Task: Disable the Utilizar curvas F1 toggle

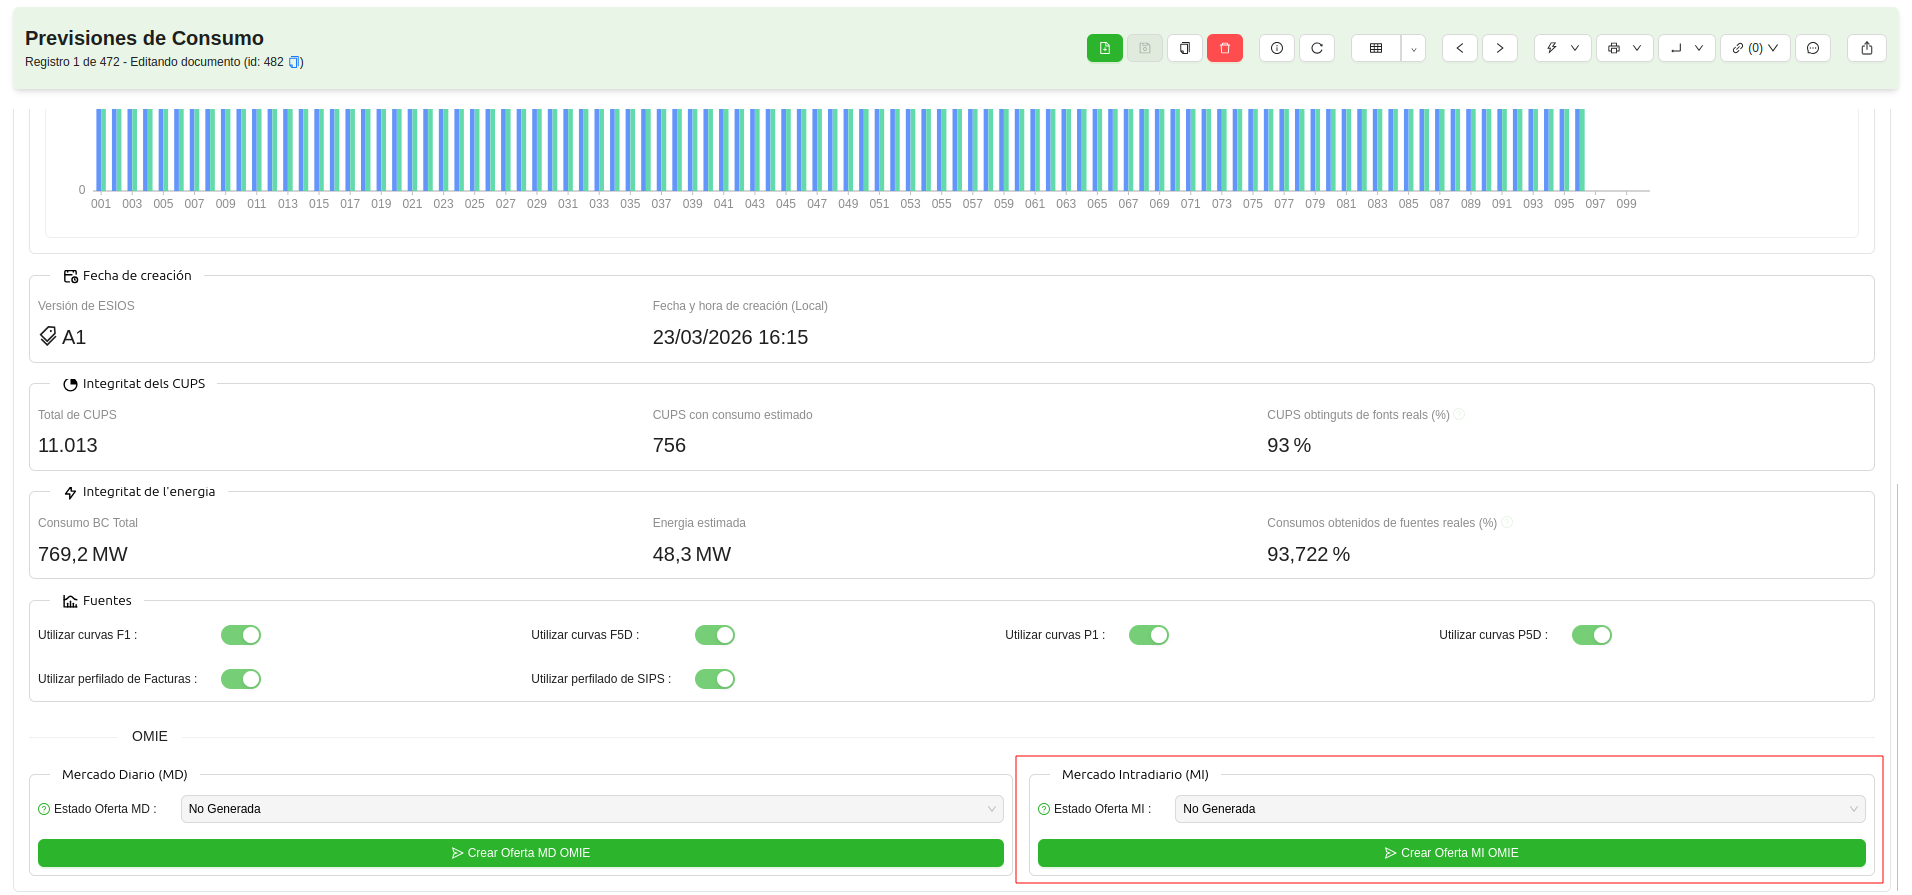Action: point(241,635)
